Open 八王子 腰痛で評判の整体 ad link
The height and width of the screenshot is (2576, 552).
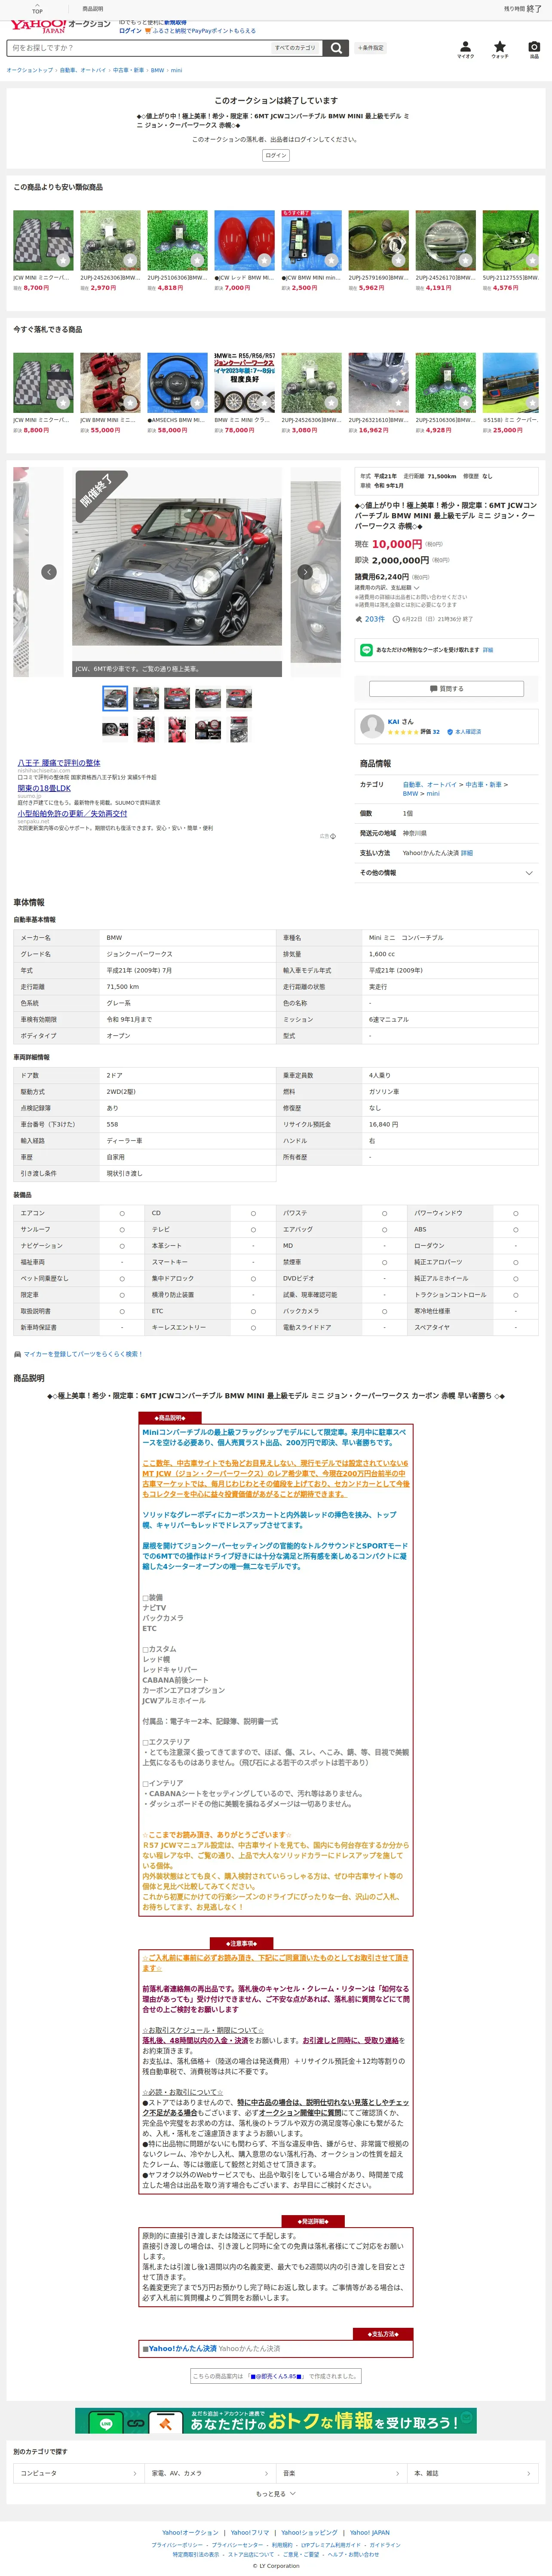(x=59, y=763)
